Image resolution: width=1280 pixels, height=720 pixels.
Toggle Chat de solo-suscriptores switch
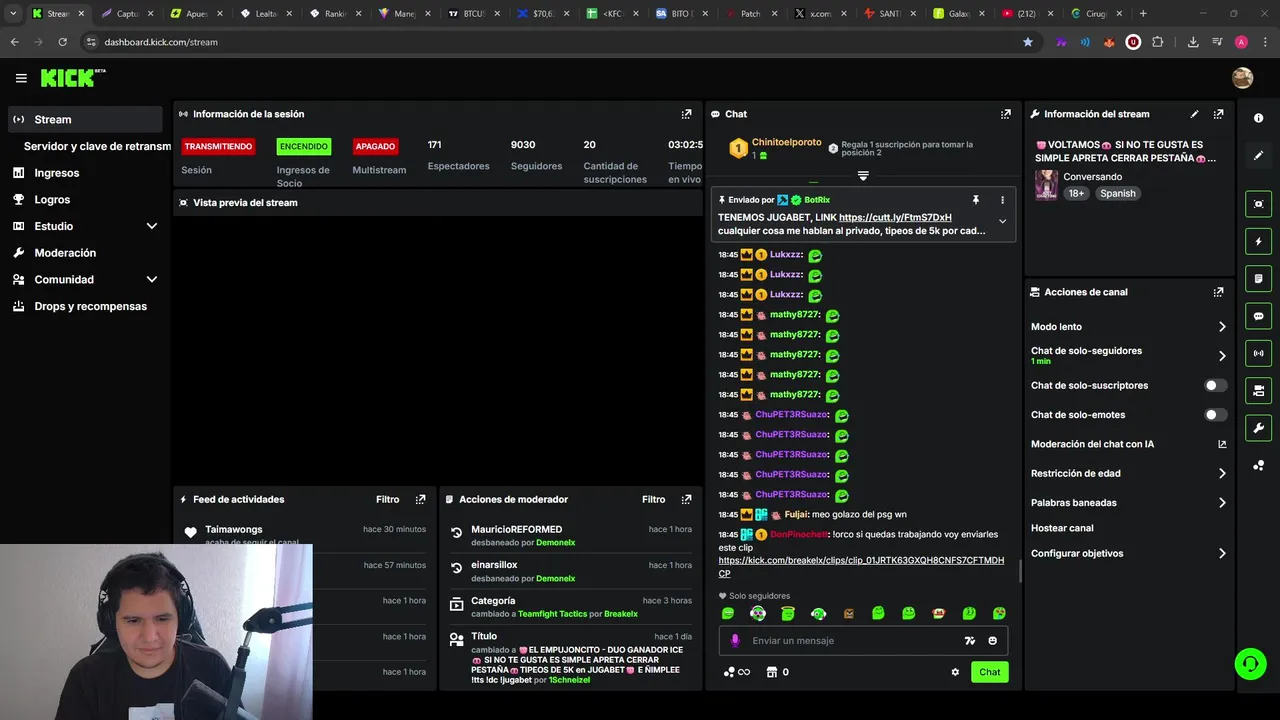point(1215,385)
